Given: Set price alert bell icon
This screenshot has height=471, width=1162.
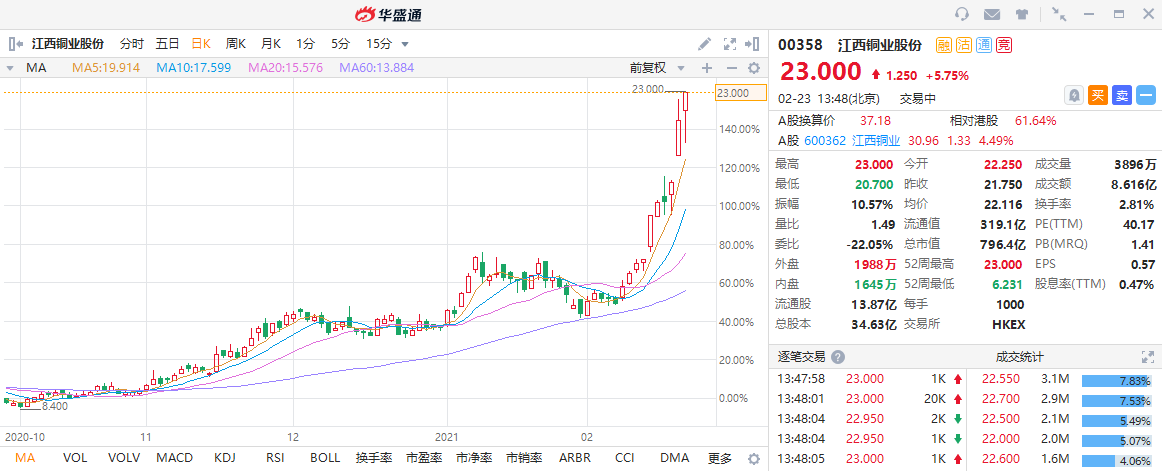Looking at the screenshot, I should pos(1074,95).
